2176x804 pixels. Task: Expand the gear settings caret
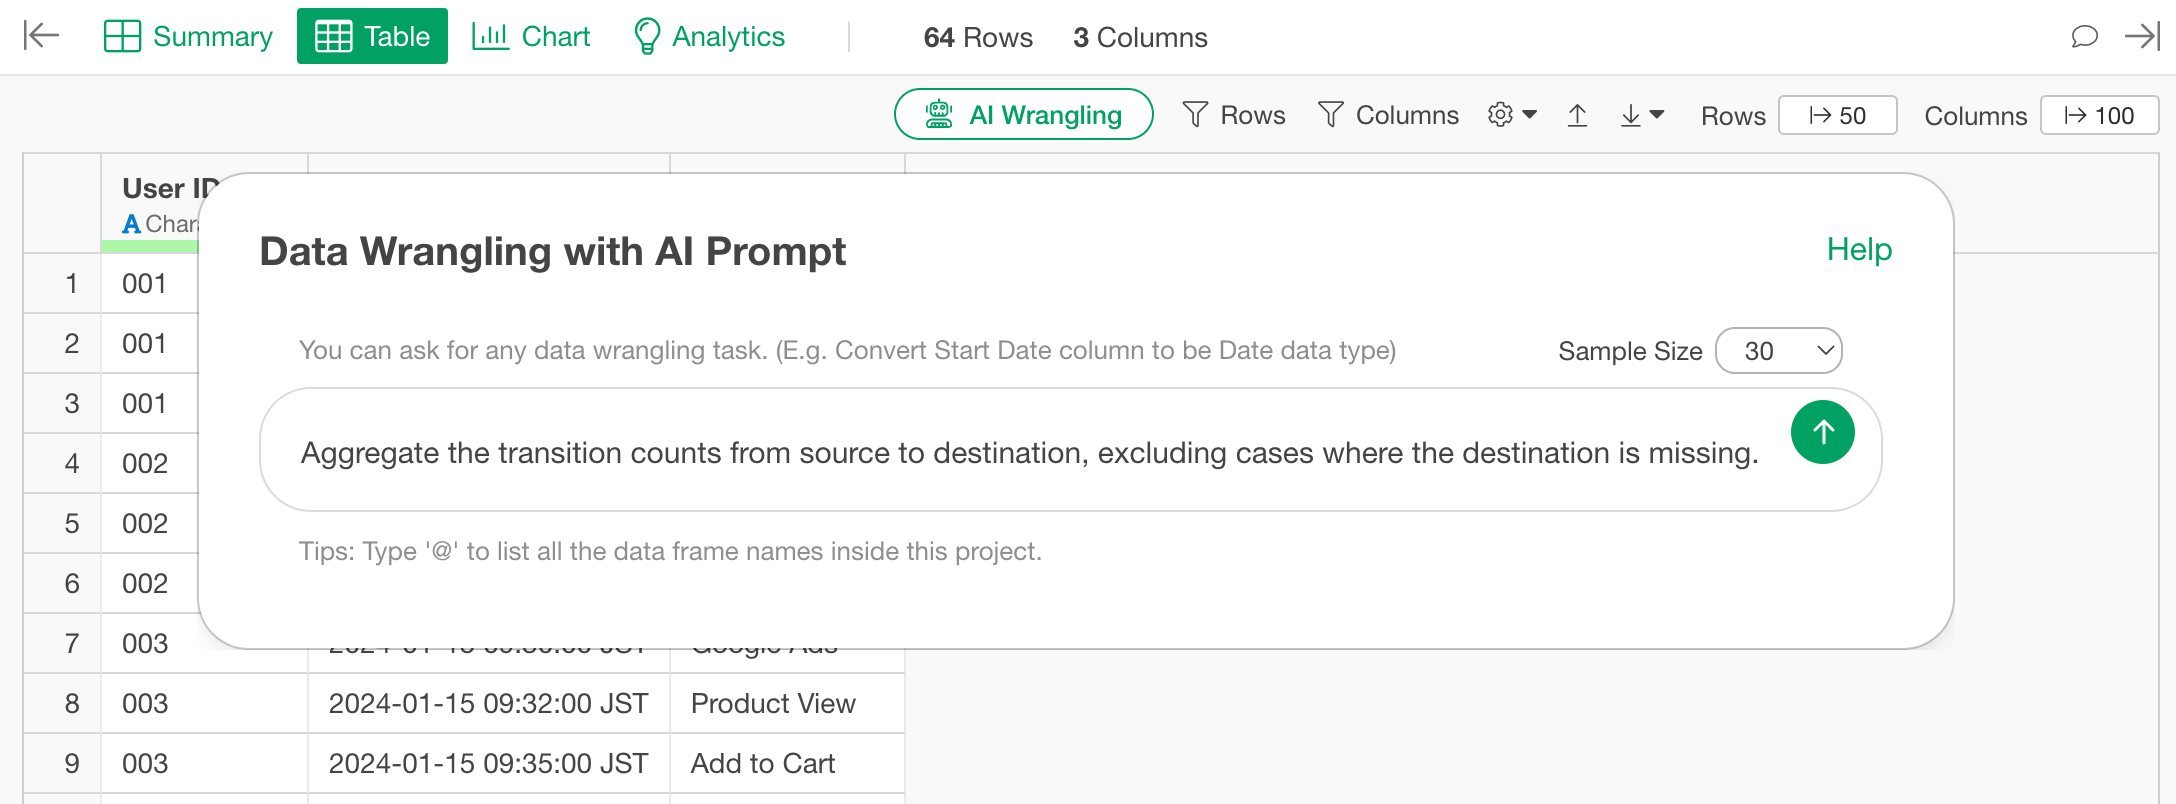1530,115
